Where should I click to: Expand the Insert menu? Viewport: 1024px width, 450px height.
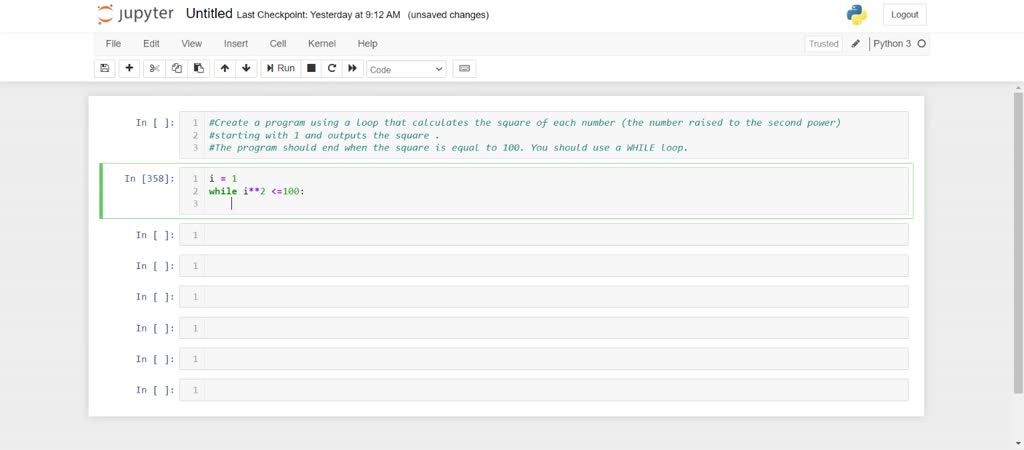click(x=236, y=44)
